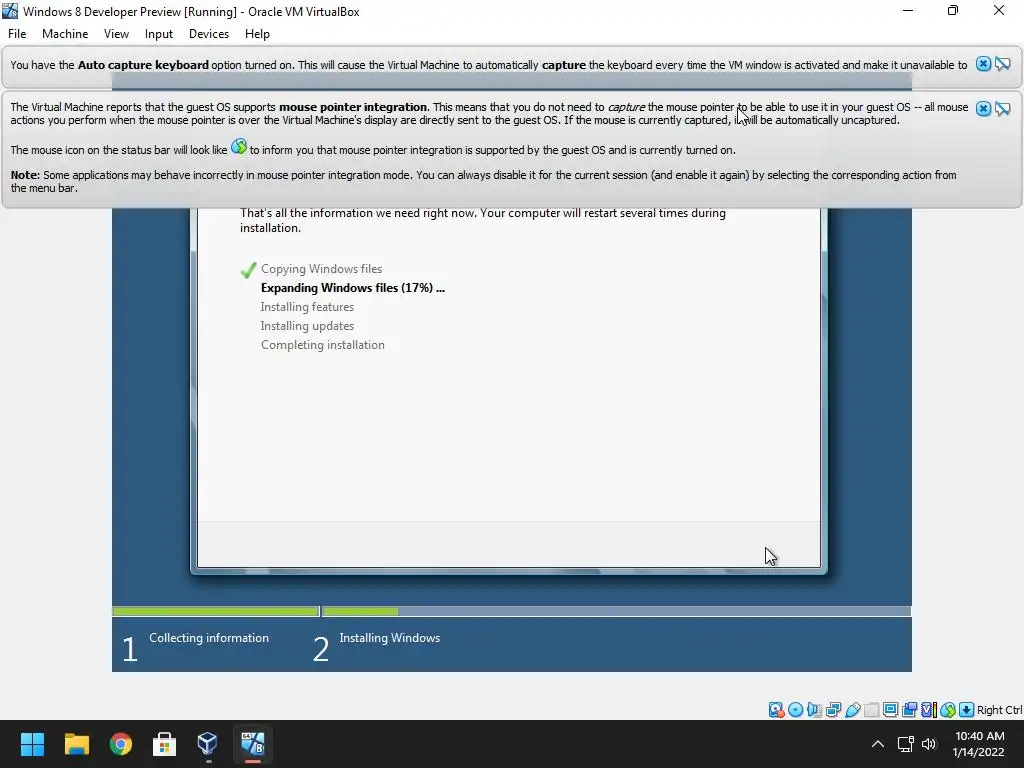This screenshot has height=768, width=1024.
Task: Minimize the VirtualBox VM window
Action: [908, 11]
